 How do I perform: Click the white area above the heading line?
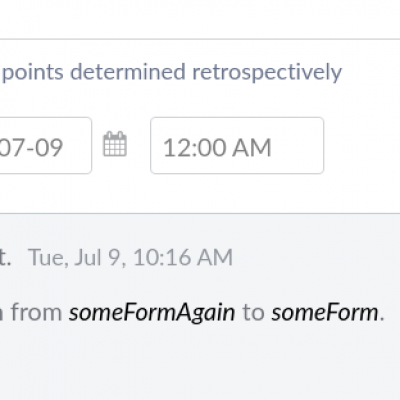point(200,18)
